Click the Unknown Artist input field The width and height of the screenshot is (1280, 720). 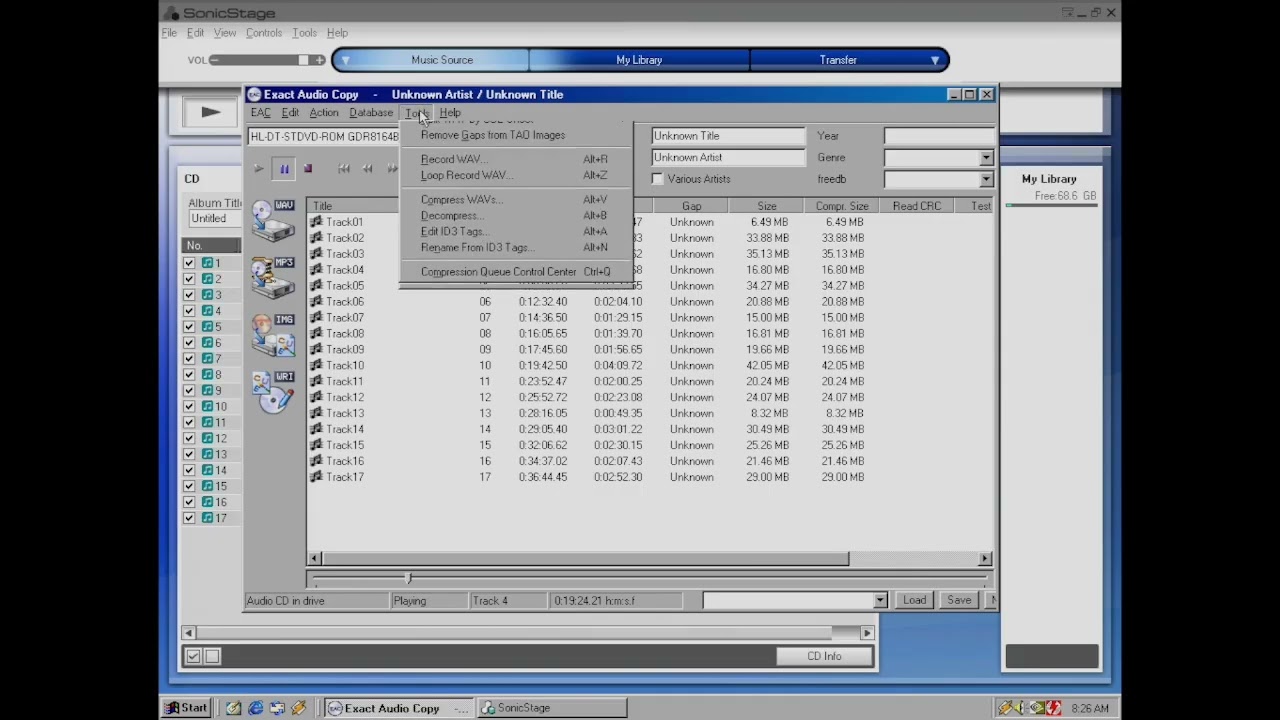[728, 158]
